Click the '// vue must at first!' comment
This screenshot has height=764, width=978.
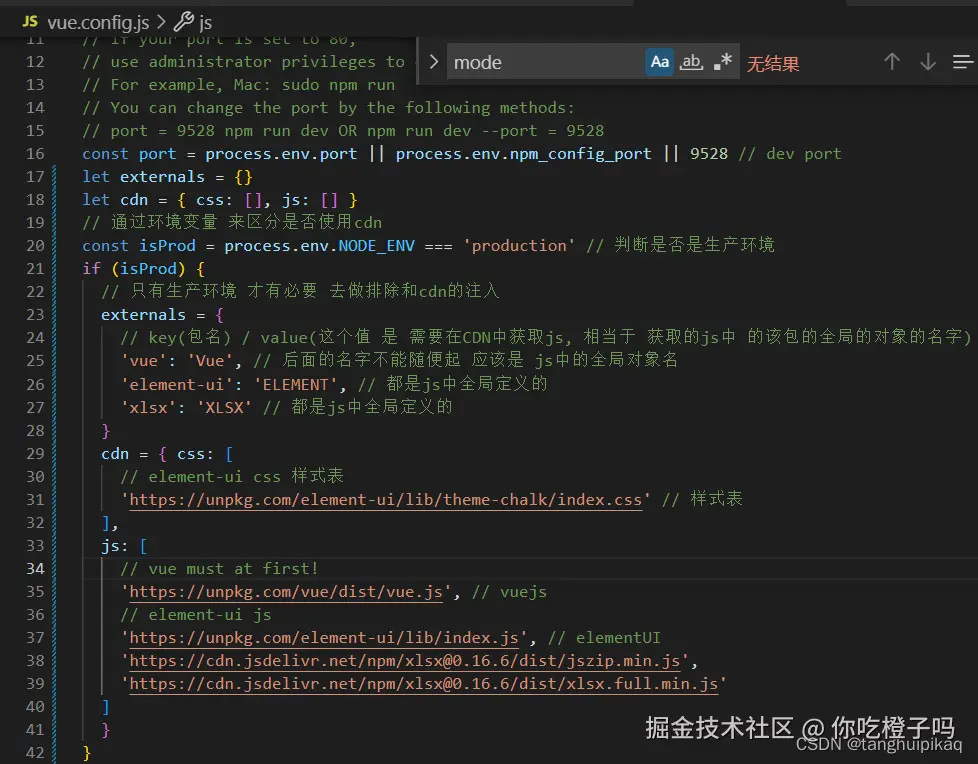(x=219, y=568)
